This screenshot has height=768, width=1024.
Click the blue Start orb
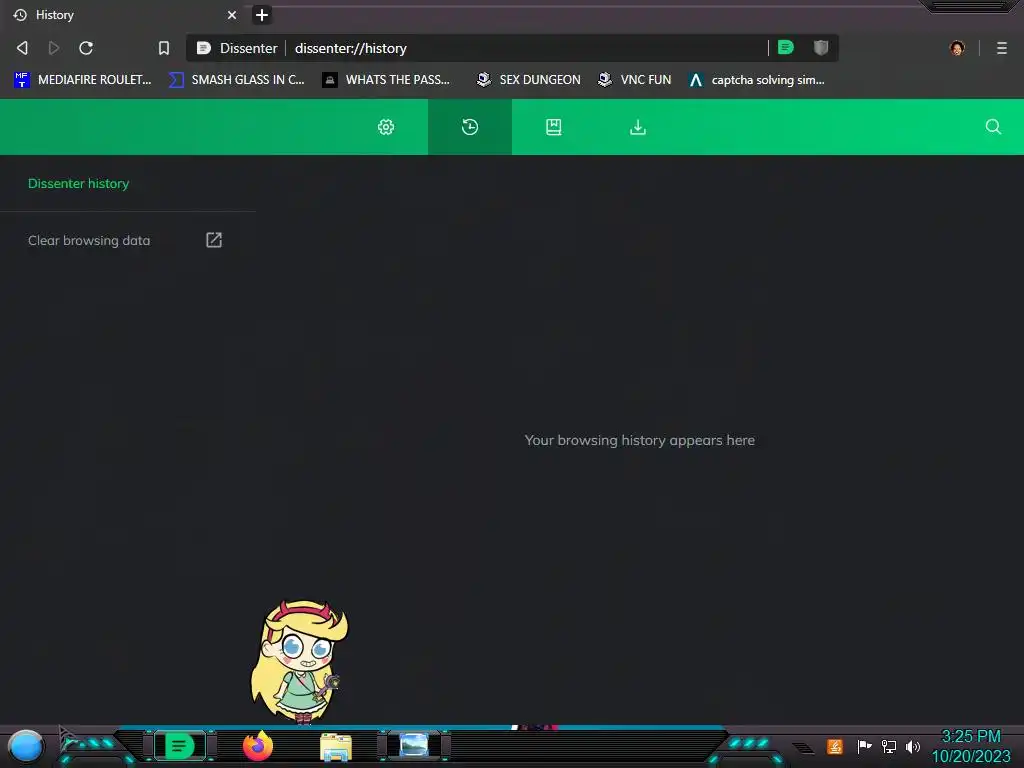(x=25, y=746)
